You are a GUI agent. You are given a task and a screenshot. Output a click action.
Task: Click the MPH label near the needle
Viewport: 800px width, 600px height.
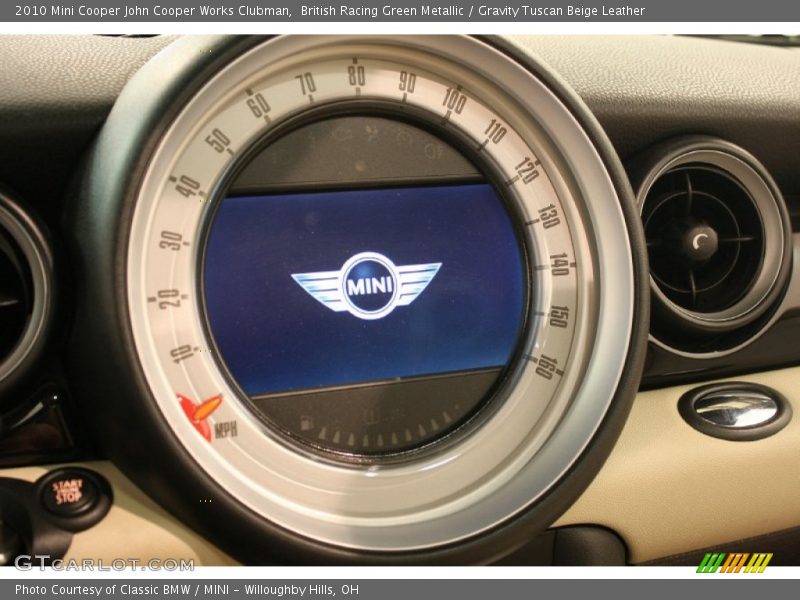click(x=226, y=430)
